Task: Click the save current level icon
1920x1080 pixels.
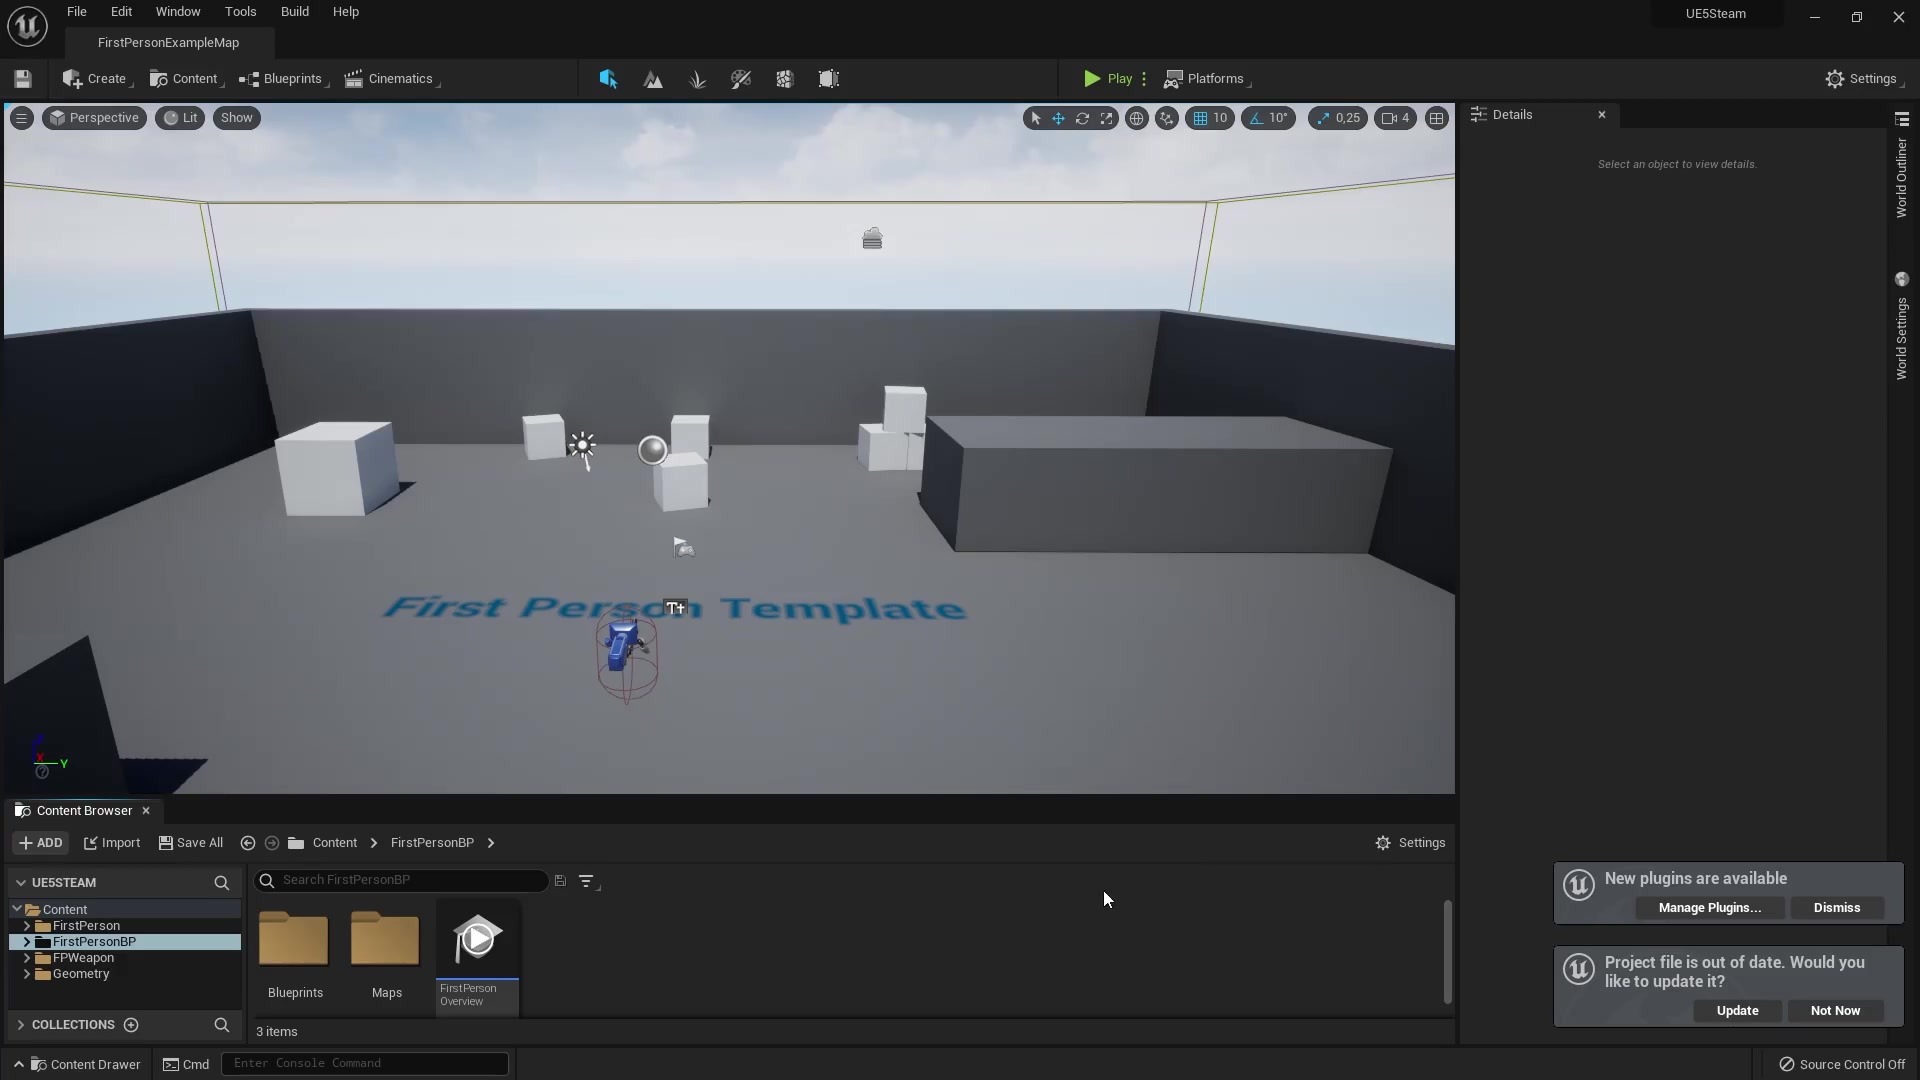Action: pos(23,79)
